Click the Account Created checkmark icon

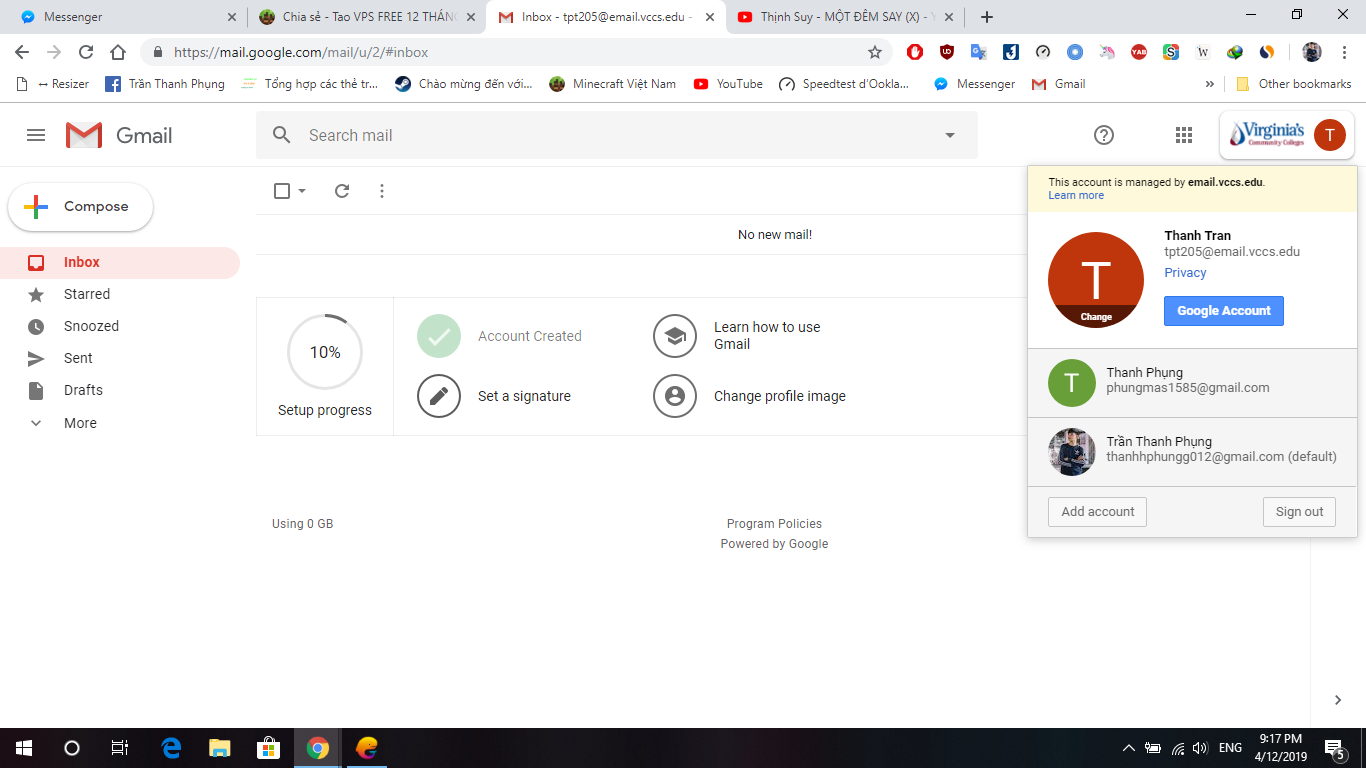439,336
